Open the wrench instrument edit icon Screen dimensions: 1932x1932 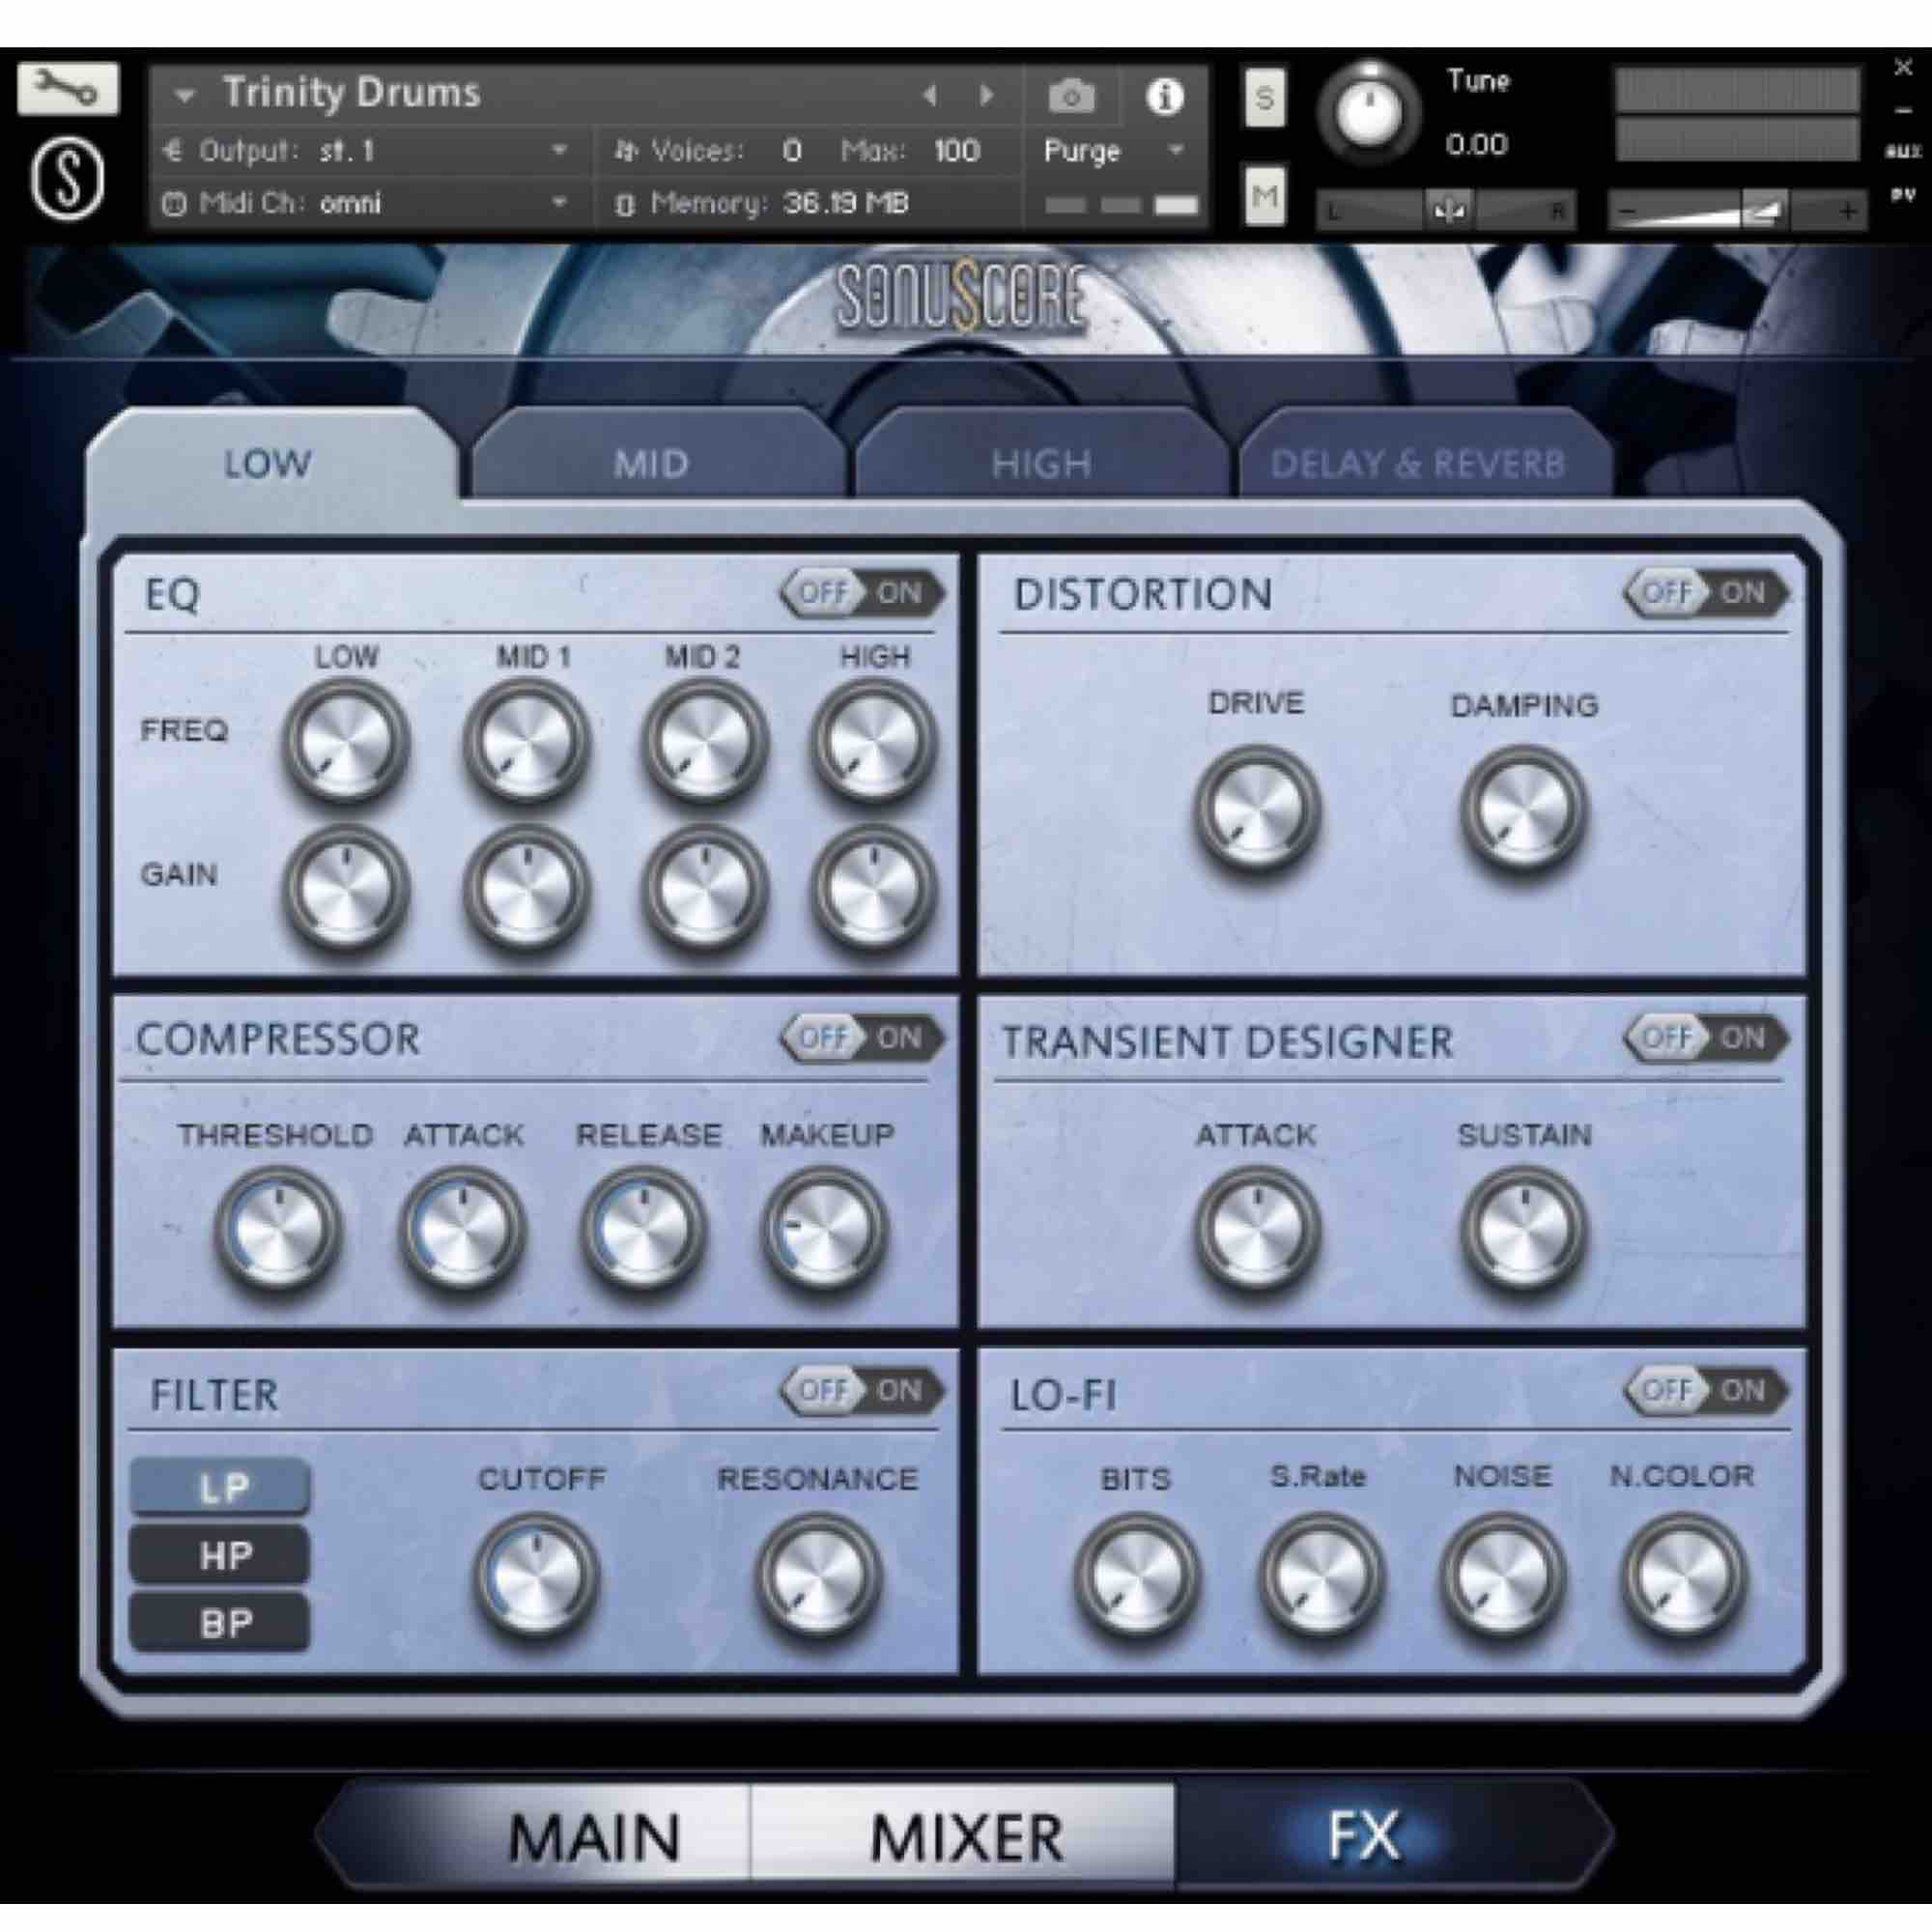pos(68,90)
